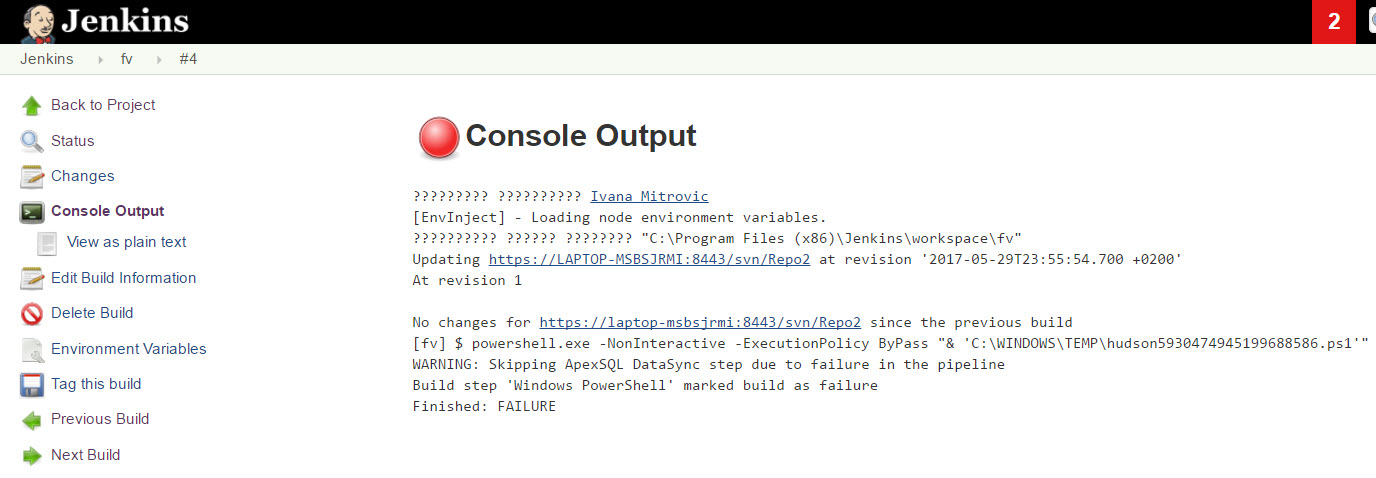Click the Edit Build Information notepad icon
The image size is (1376, 478).
tap(32, 278)
